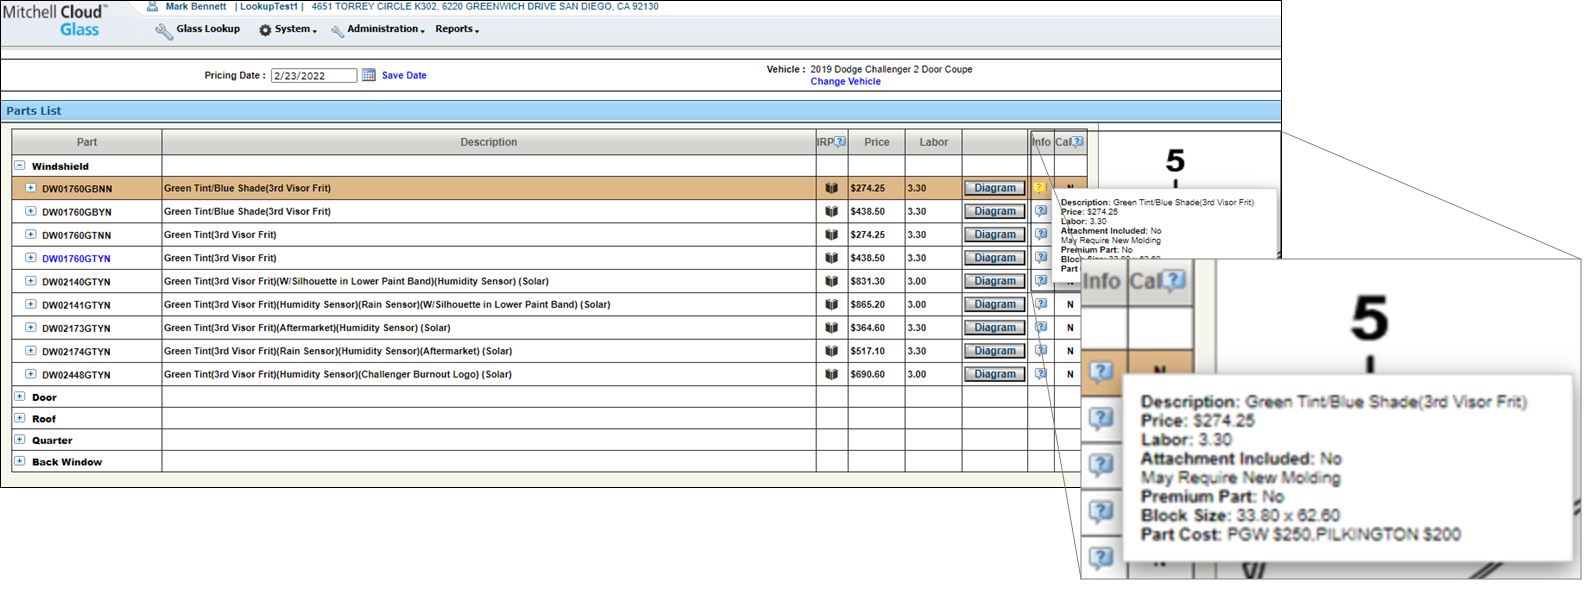Open the Administration dropdown menu

[x=386, y=29]
